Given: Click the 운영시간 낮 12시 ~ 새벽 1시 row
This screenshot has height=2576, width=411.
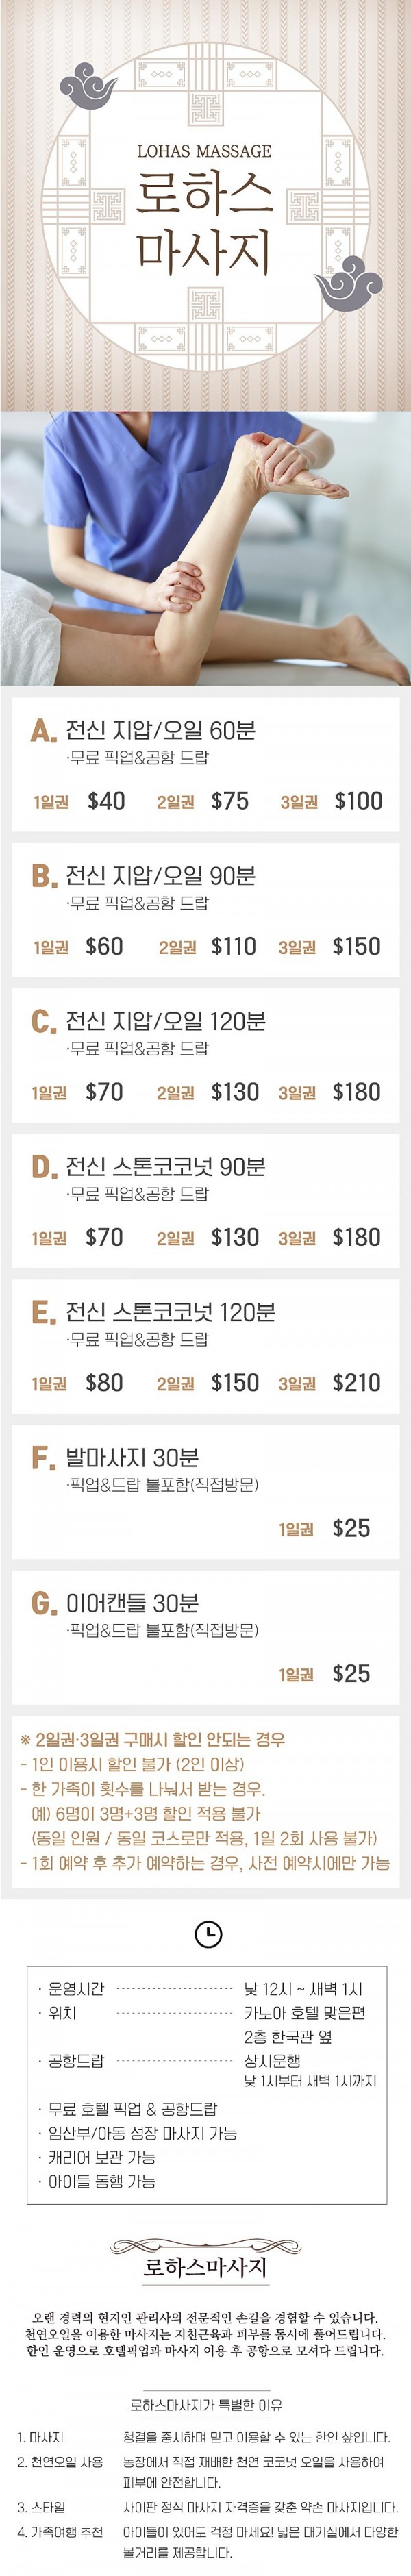Looking at the screenshot, I should click(205, 1989).
